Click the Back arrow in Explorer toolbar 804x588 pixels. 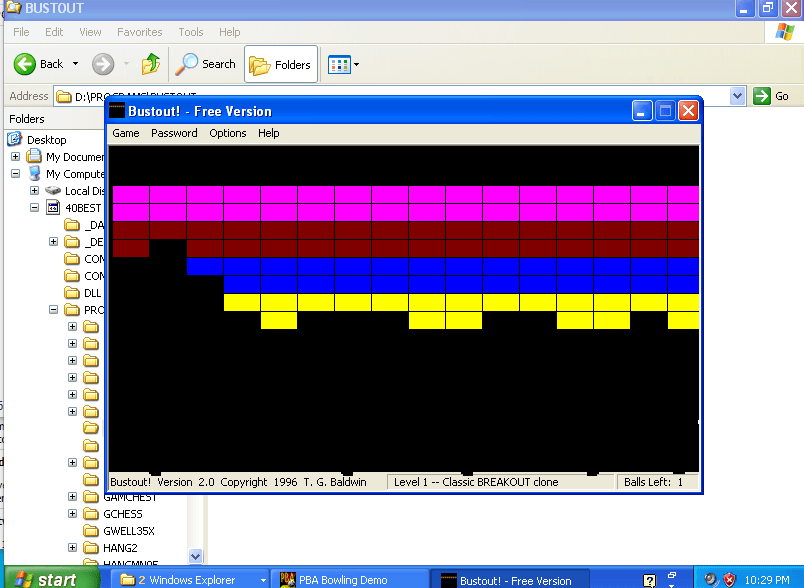[x=26, y=64]
